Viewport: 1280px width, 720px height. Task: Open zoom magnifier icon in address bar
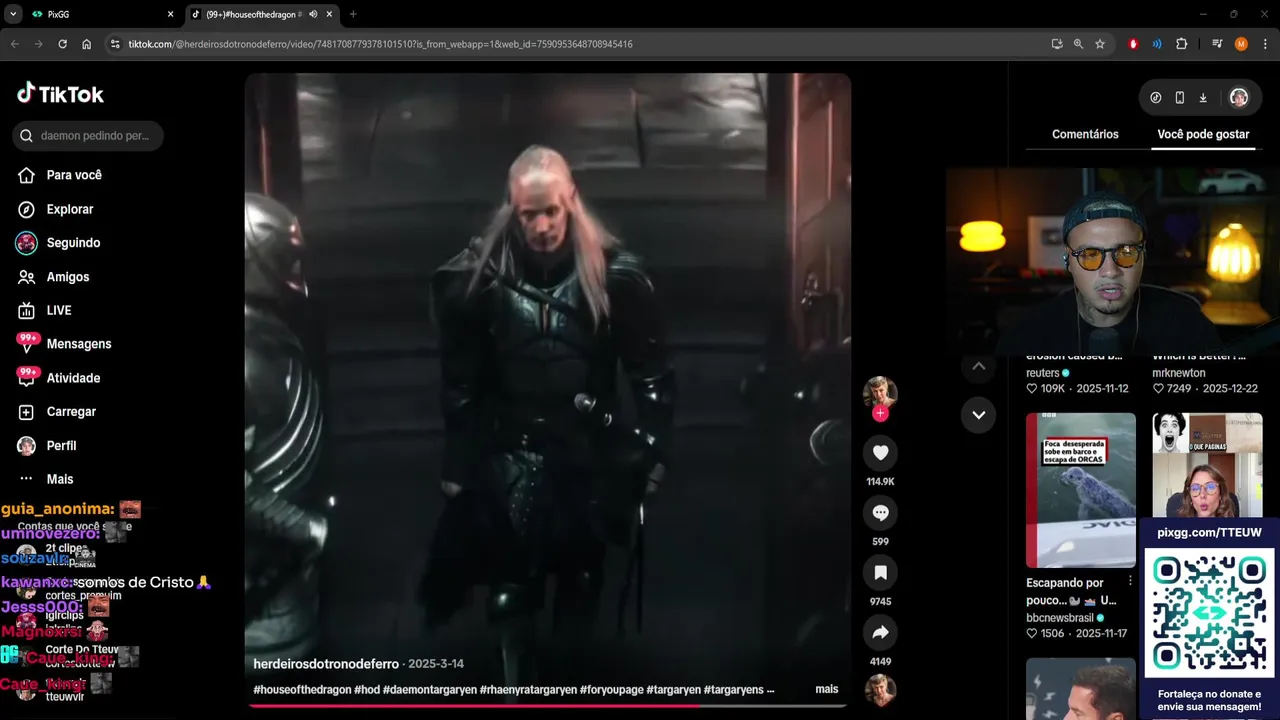1078,44
